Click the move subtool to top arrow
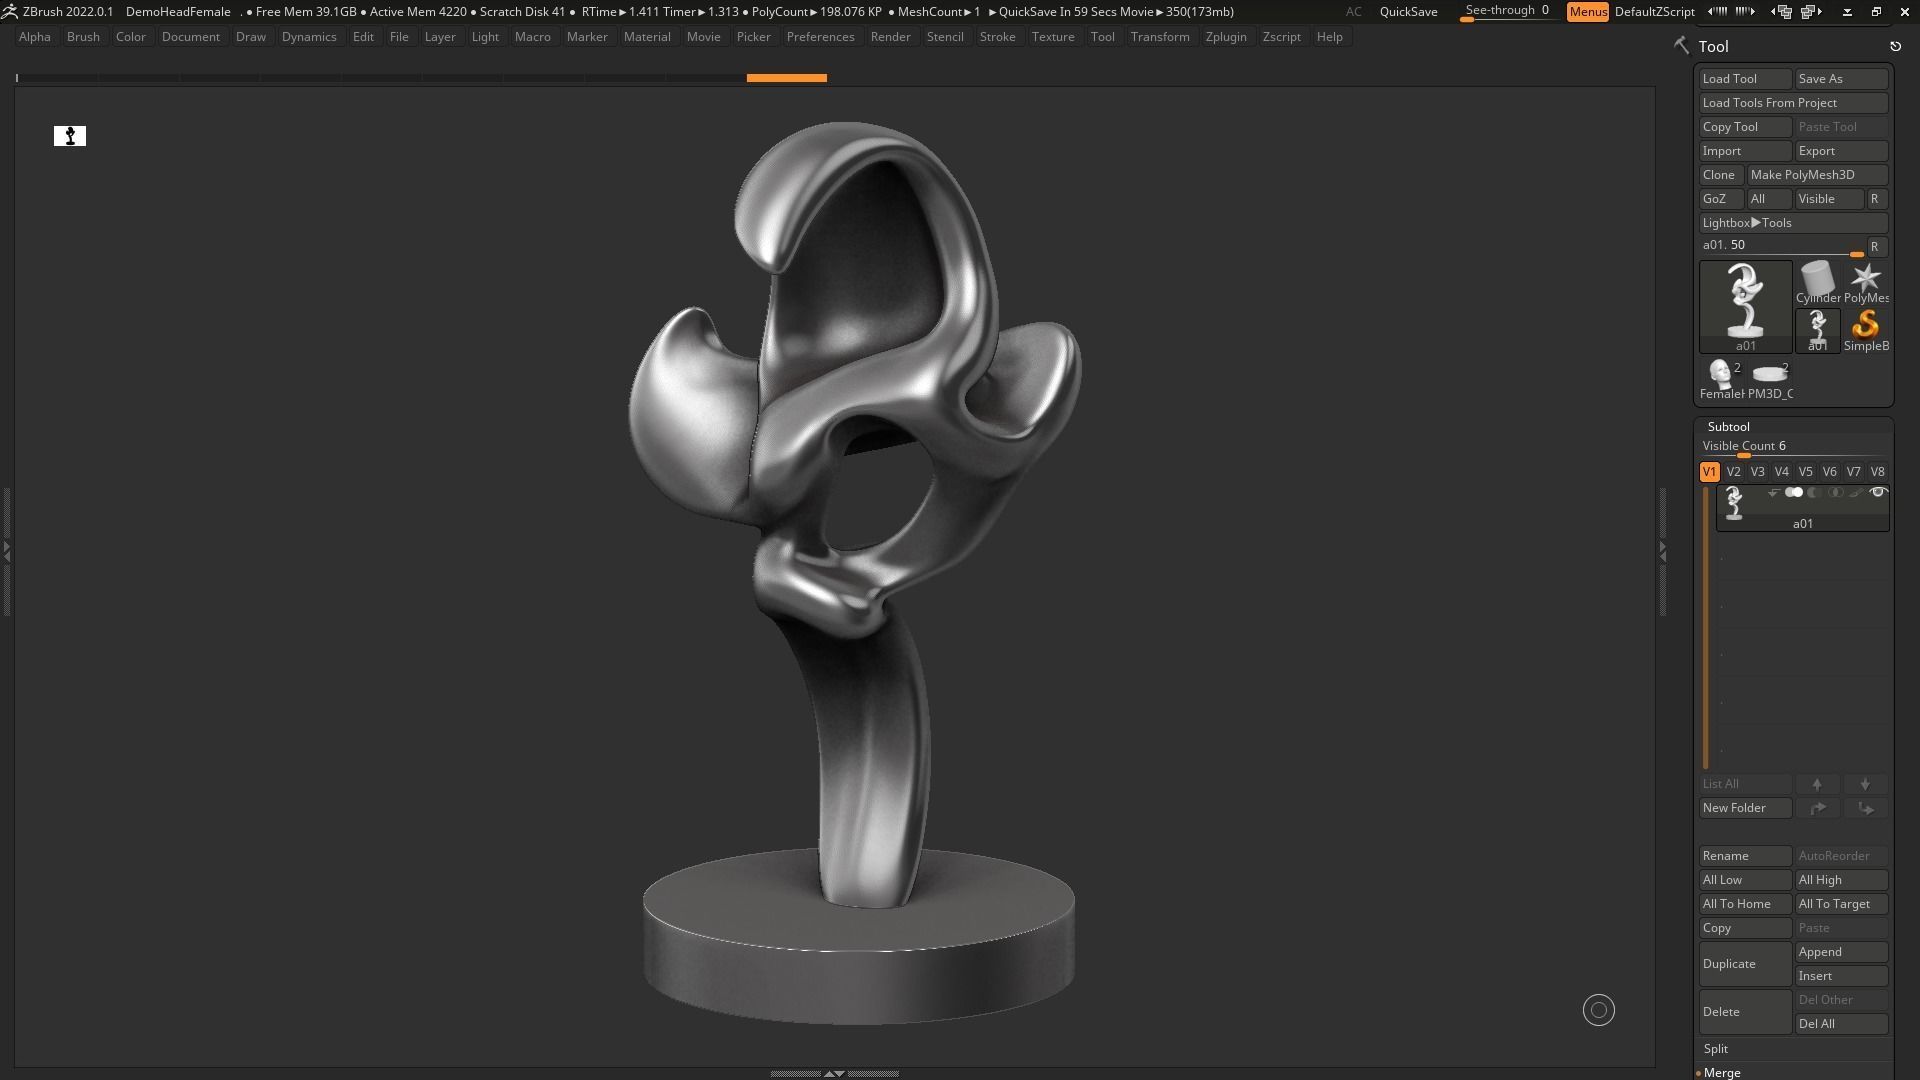Screen dimensions: 1920x1080 point(1817,808)
